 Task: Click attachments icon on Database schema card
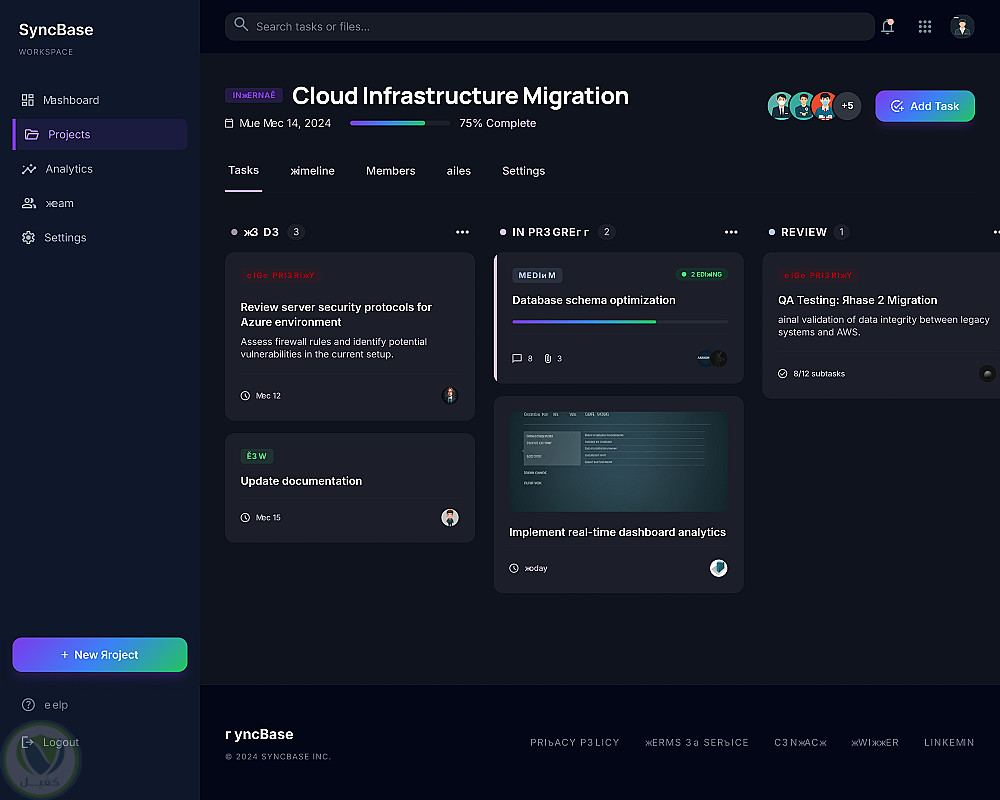click(547, 359)
